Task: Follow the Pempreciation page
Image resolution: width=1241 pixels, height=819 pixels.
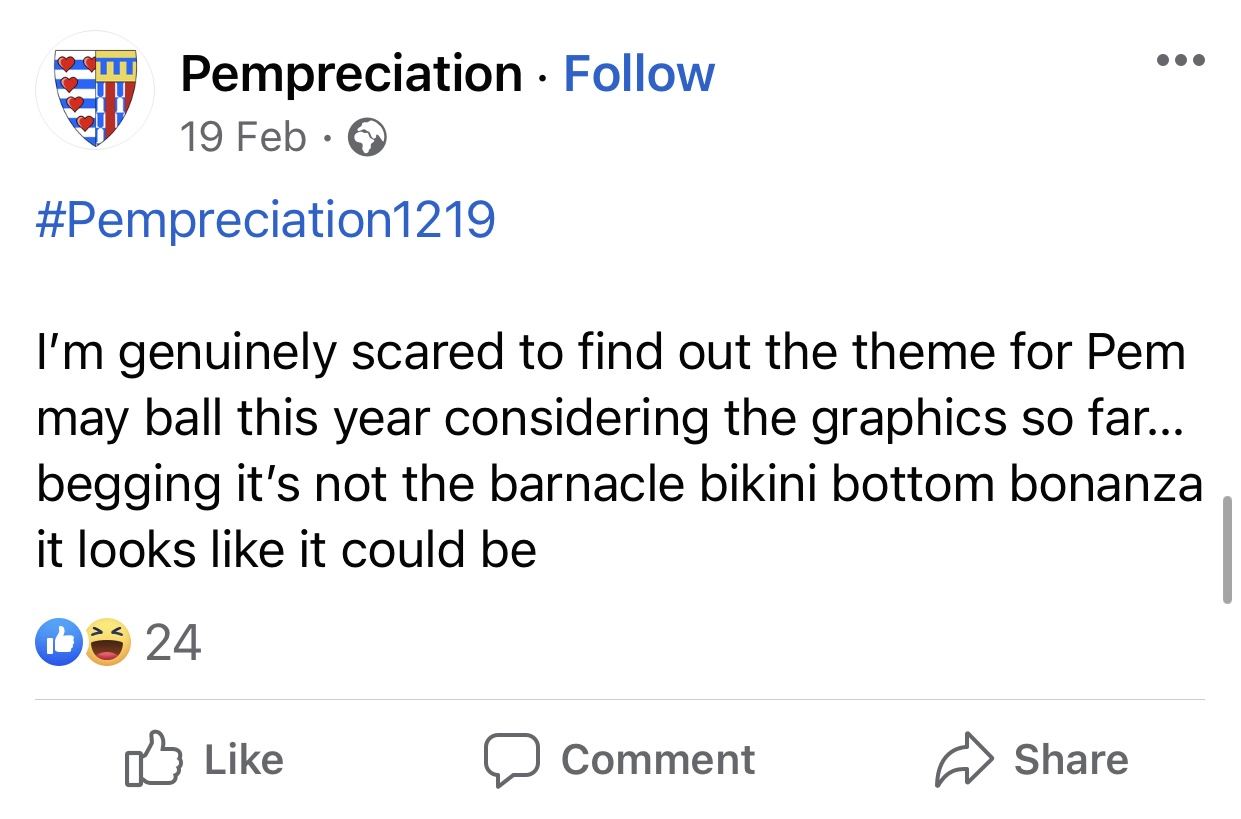Action: click(639, 75)
